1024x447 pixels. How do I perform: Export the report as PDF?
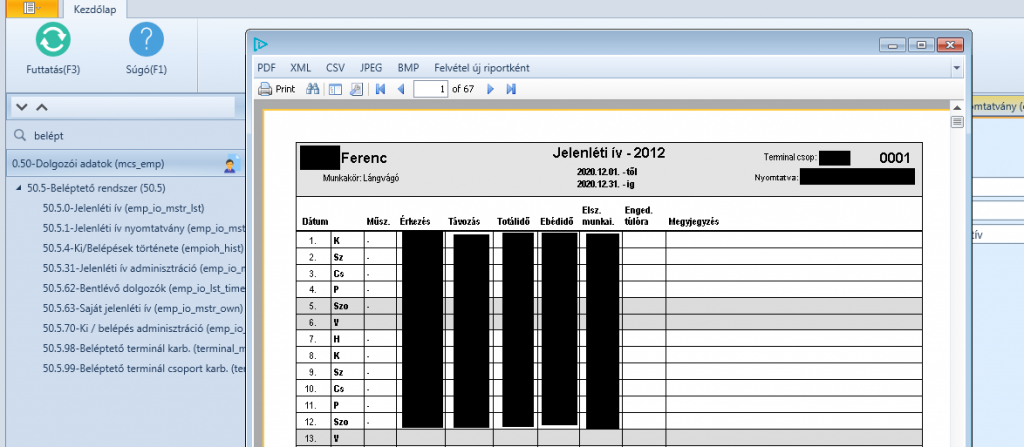tap(266, 68)
